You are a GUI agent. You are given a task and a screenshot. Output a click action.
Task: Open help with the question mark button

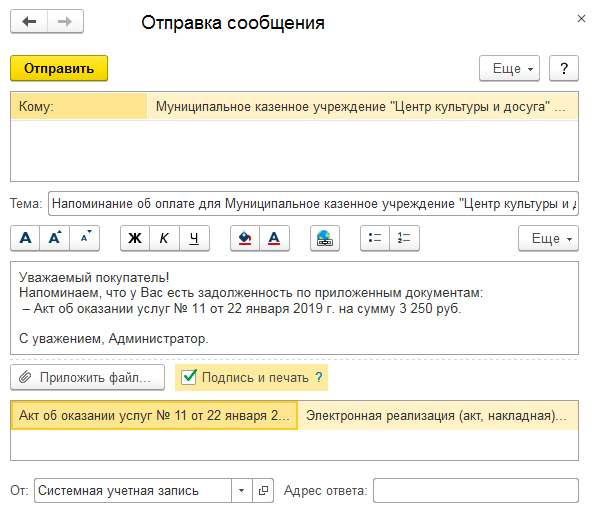pyautogui.click(x=564, y=68)
